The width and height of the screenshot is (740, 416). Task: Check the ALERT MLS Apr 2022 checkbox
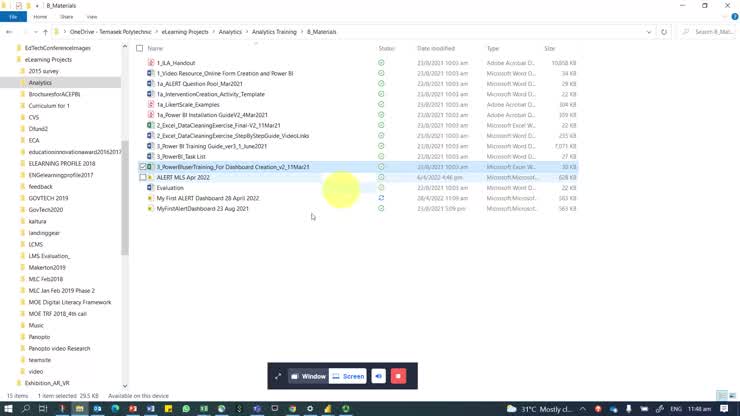(x=143, y=177)
